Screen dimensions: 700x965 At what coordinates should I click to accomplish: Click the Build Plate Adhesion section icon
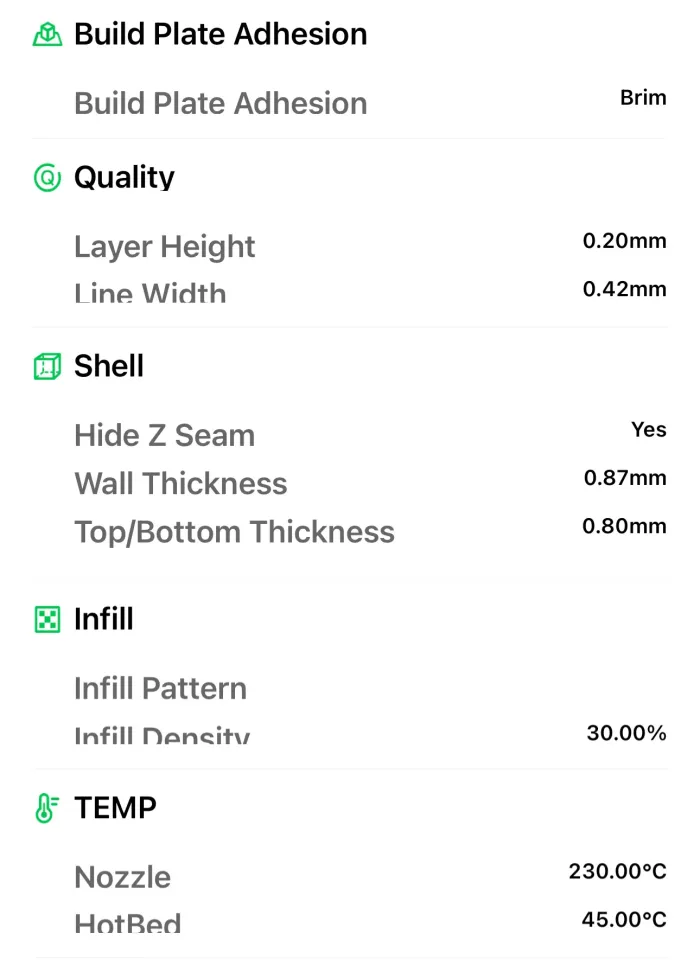click(x=47, y=34)
